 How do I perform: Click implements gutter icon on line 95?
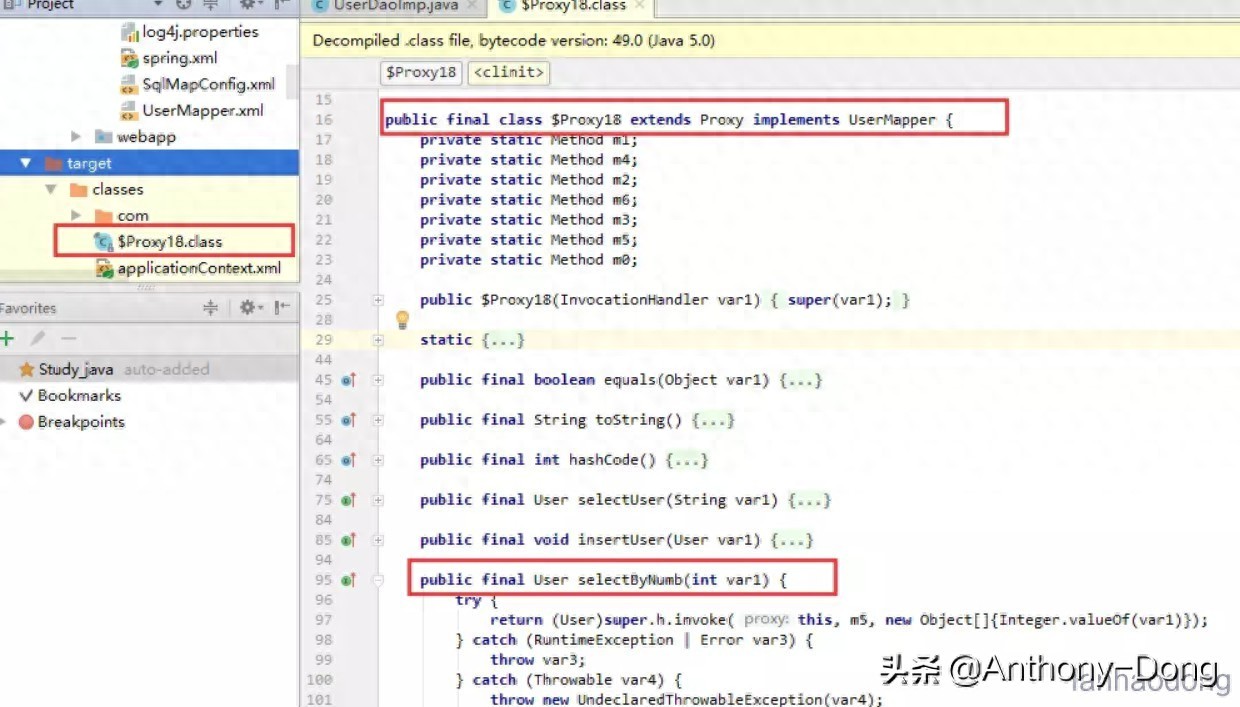coord(348,580)
